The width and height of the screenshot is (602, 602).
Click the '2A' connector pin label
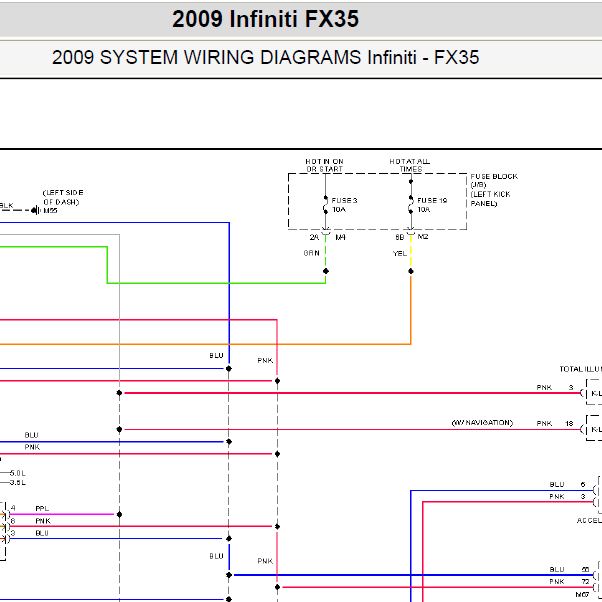click(314, 237)
